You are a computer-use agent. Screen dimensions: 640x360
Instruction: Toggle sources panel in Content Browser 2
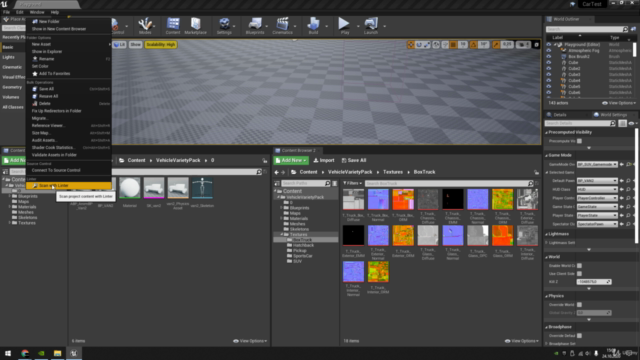click(277, 184)
